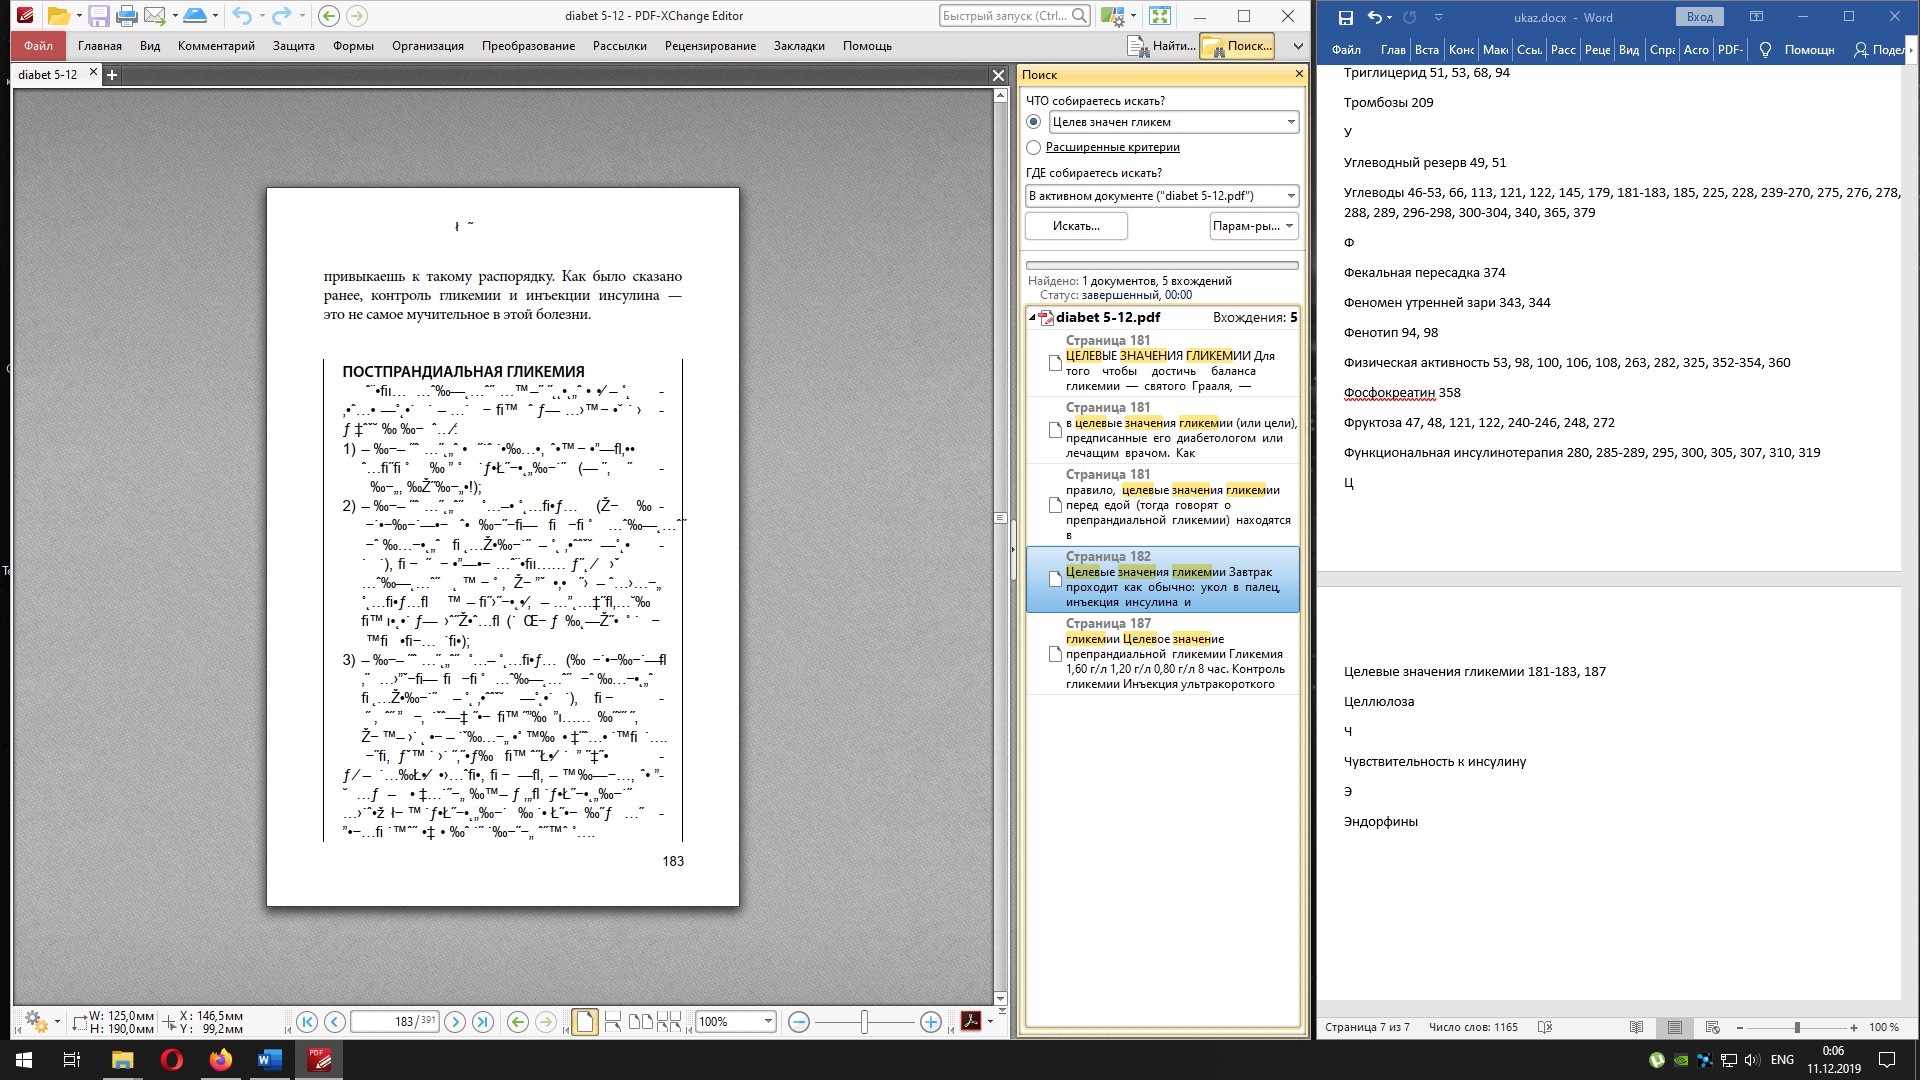Screen dimensions: 1920x1080
Task: Click the zoom slider handle in the PDF status bar
Action: point(864,1021)
